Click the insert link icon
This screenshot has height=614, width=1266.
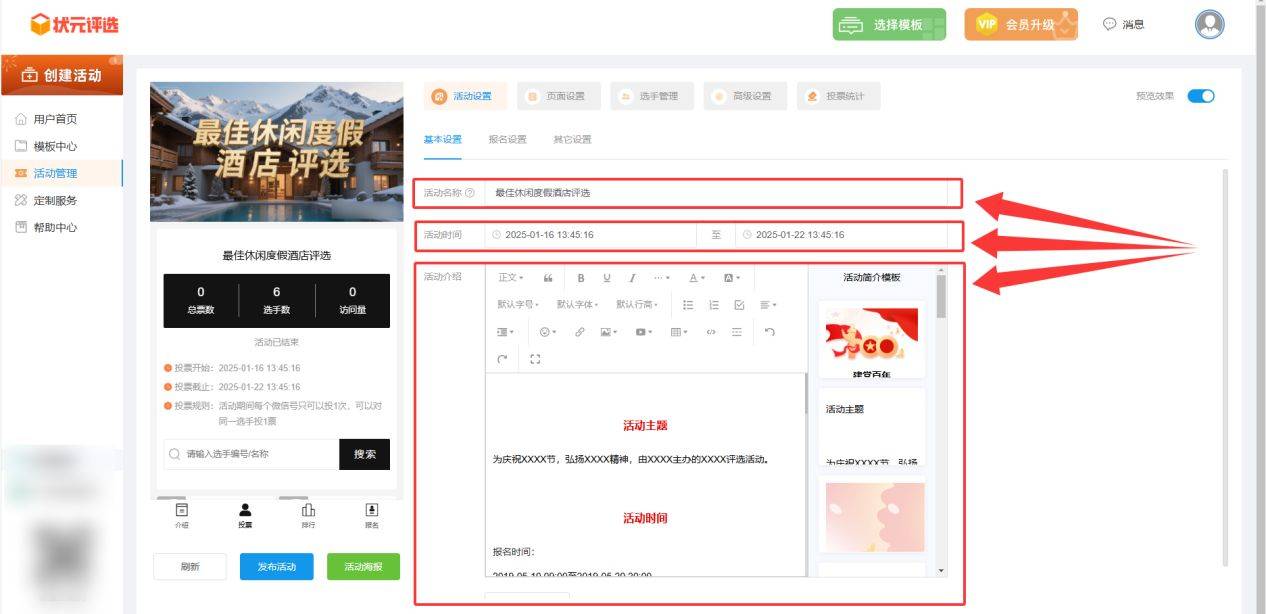pos(580,332)
